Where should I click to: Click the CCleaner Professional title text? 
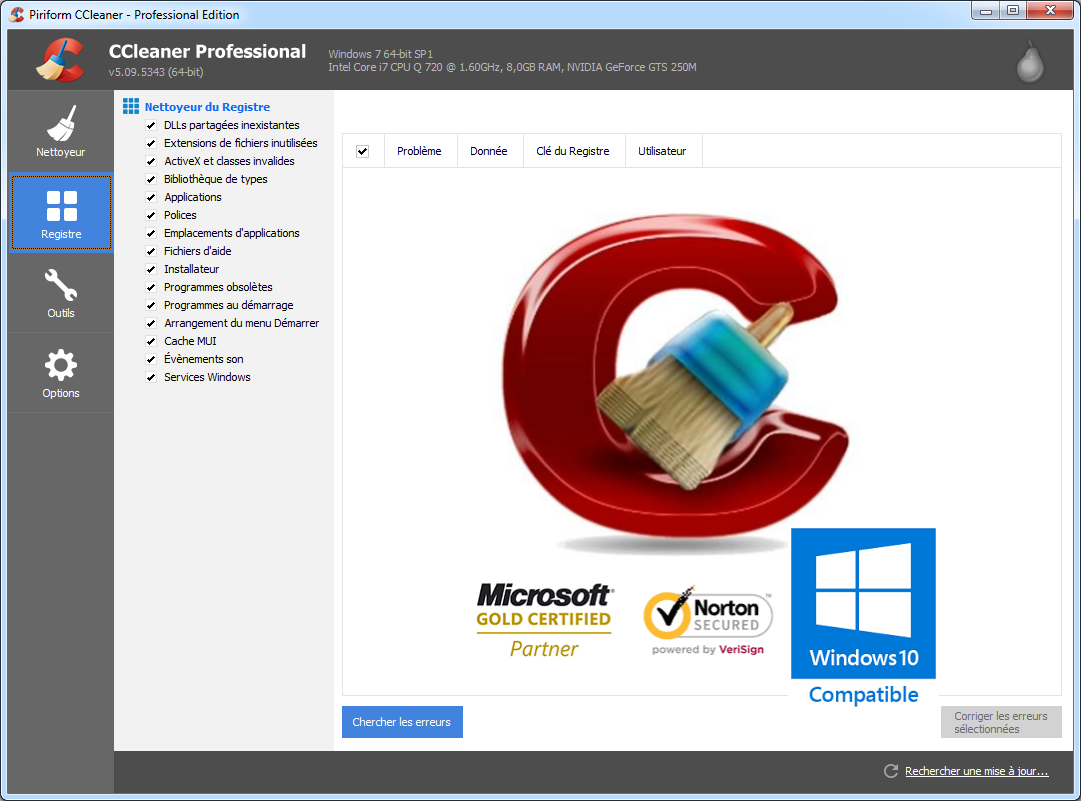click(x=208, y=51)
